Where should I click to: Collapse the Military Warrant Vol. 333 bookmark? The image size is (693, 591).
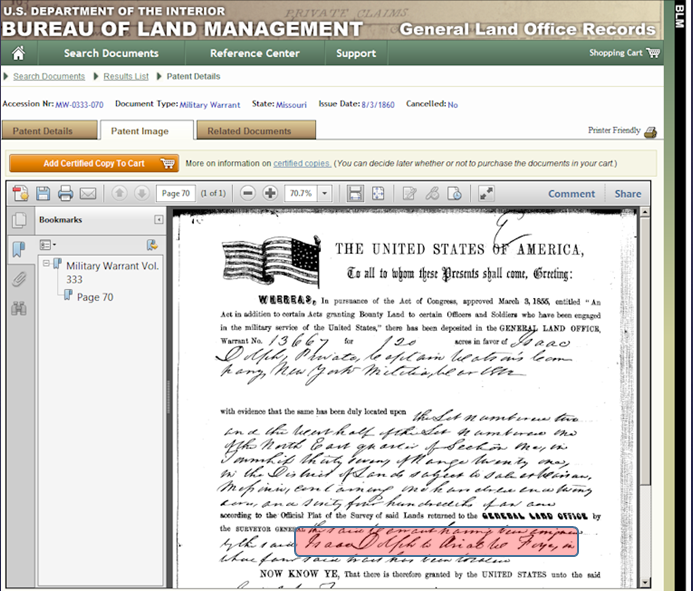[46, 263]
